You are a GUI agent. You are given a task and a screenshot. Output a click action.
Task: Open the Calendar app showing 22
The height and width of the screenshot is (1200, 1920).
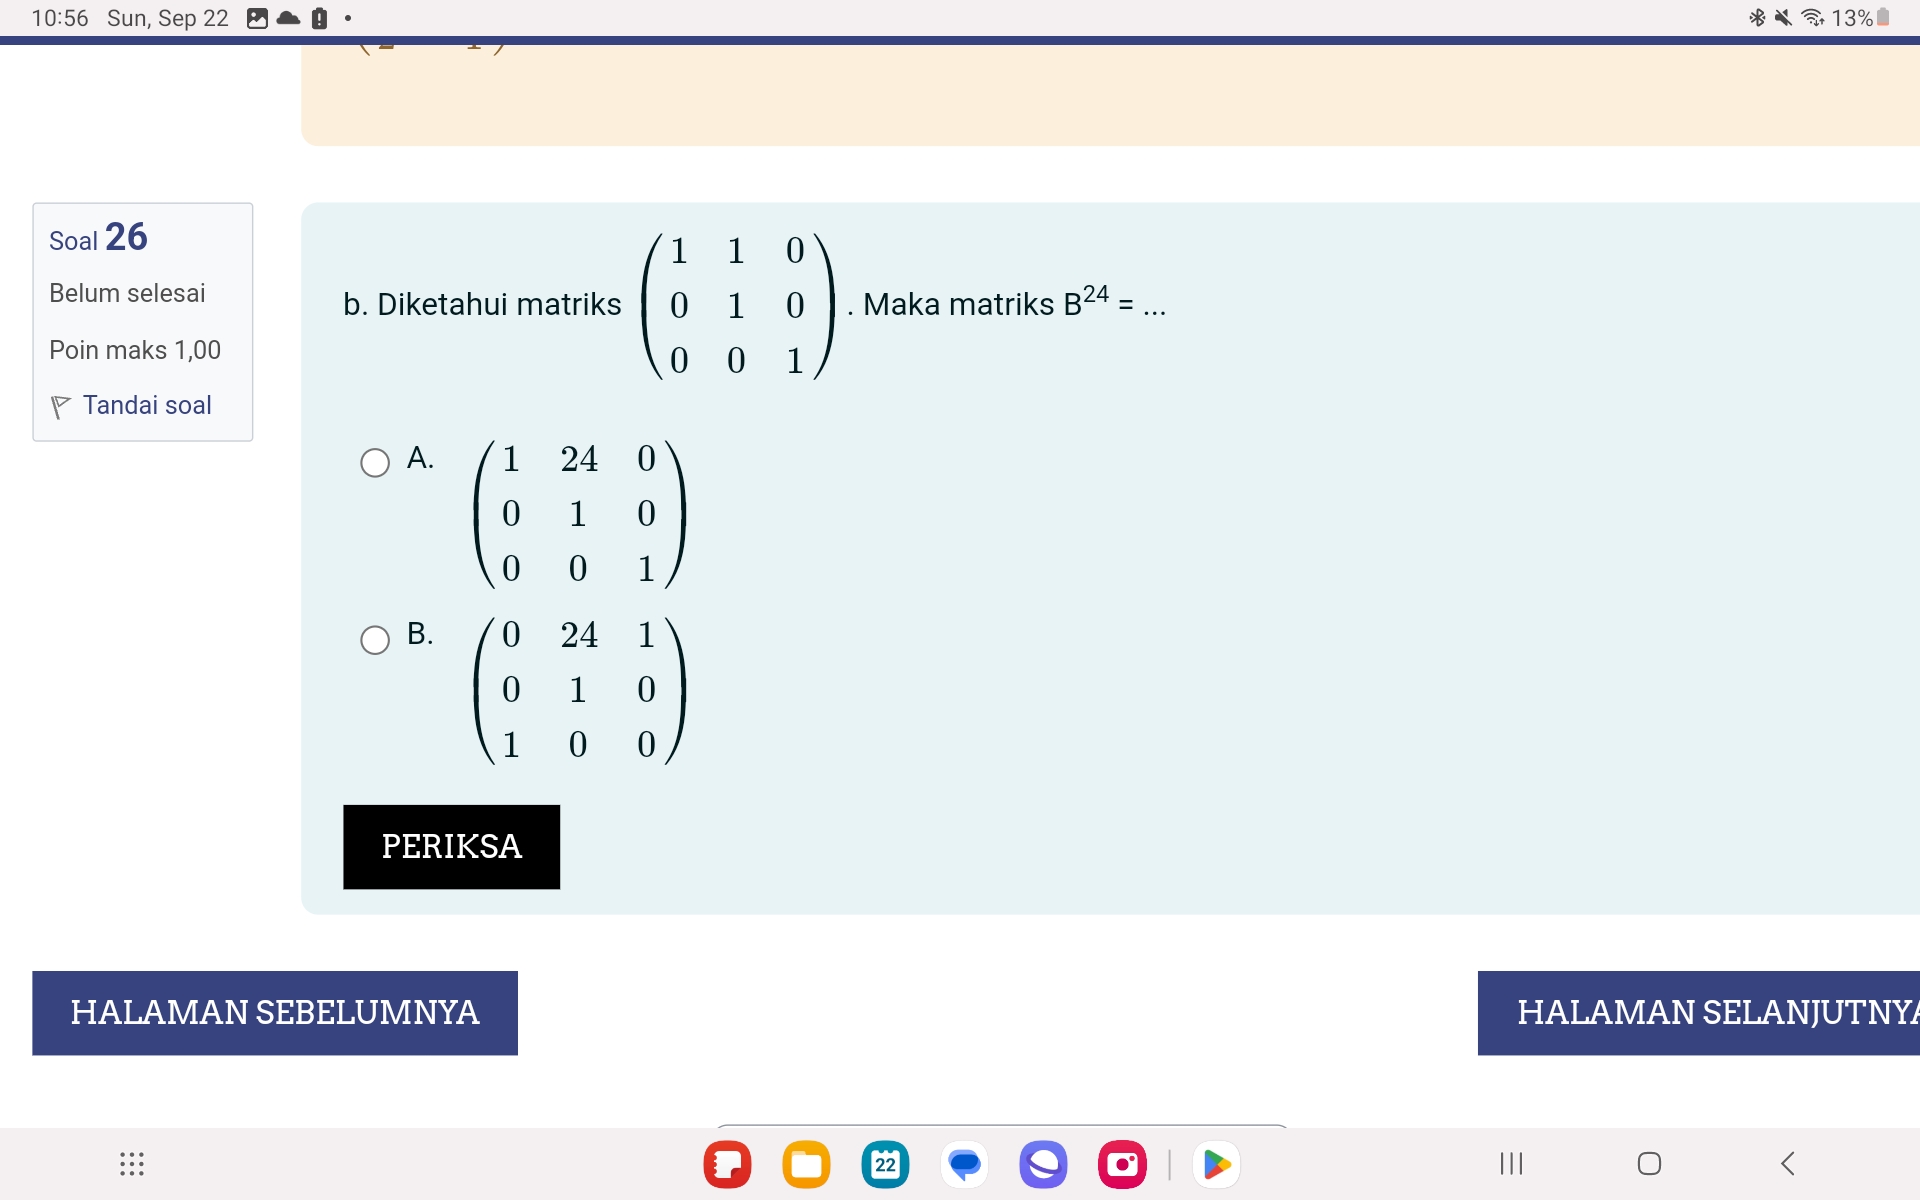pos(885,1164)
